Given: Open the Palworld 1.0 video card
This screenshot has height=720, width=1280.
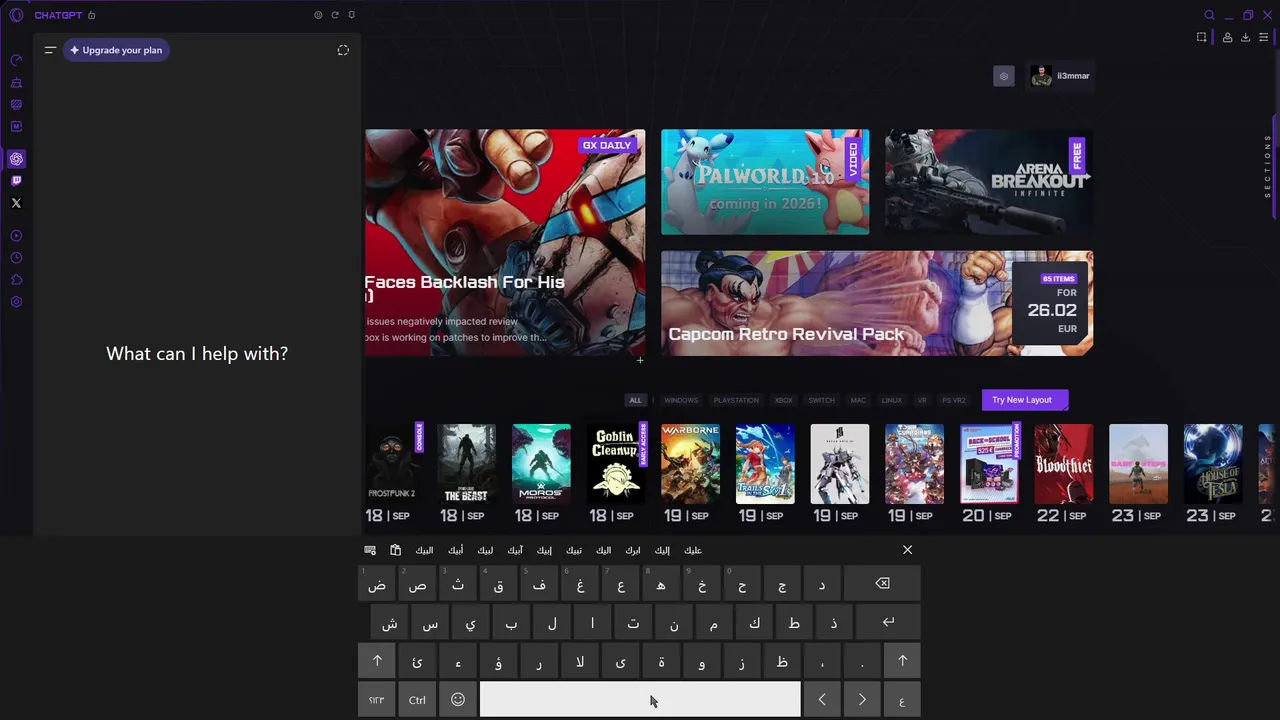Looking at the screenshot, I should [765, 182].
